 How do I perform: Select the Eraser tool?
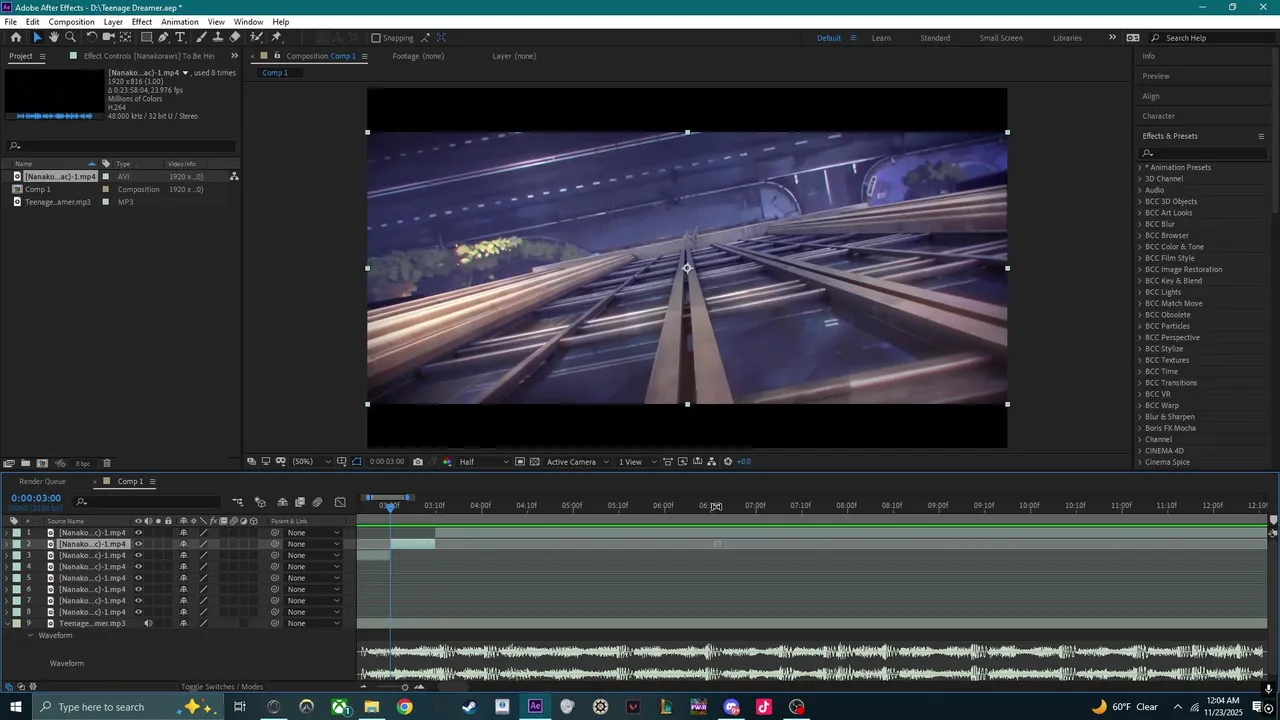pos(235,37)
